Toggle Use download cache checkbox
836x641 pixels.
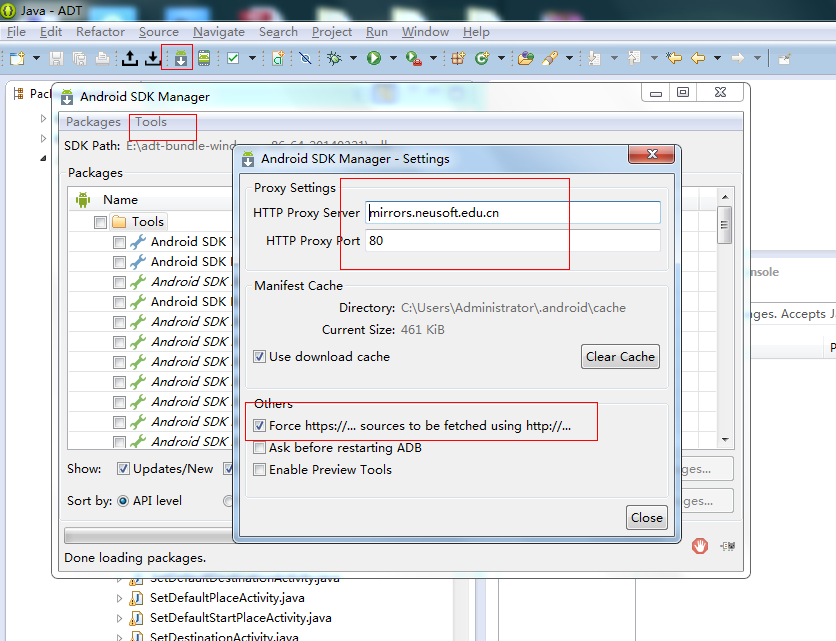[259, 357]
